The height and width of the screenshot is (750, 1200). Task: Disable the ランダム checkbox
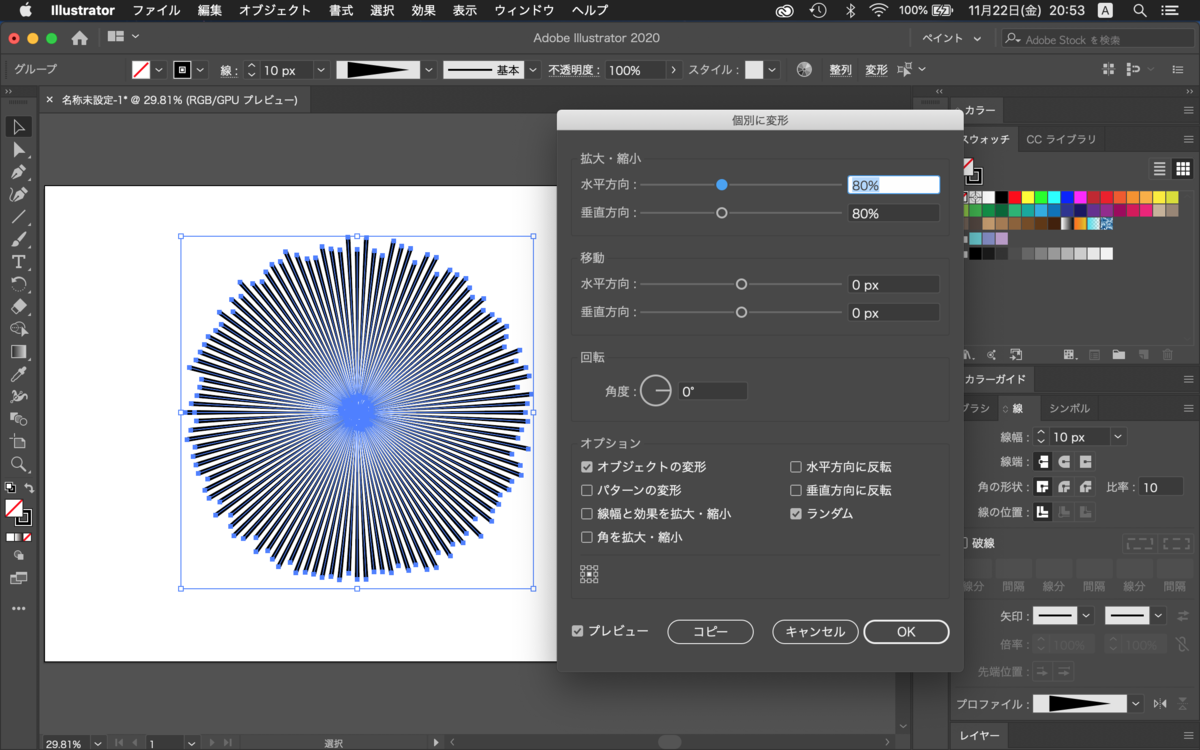click(796, 513)
